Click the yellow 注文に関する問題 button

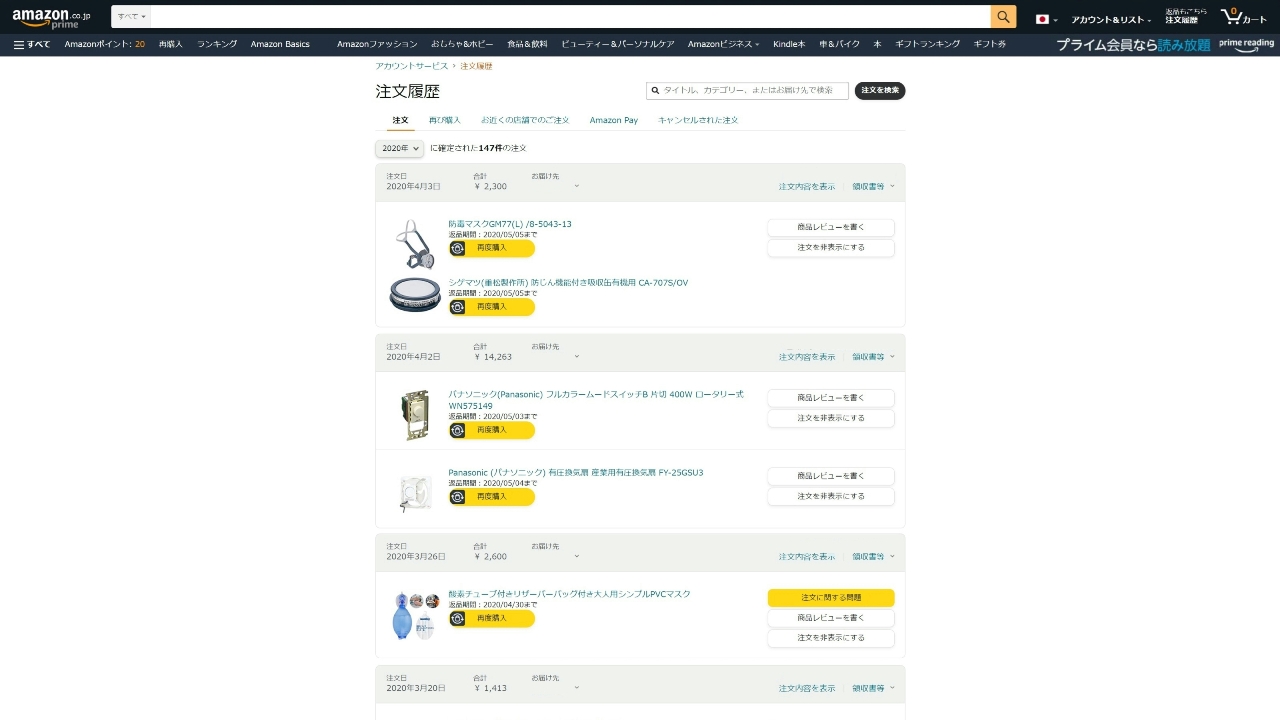pos(831,598)
